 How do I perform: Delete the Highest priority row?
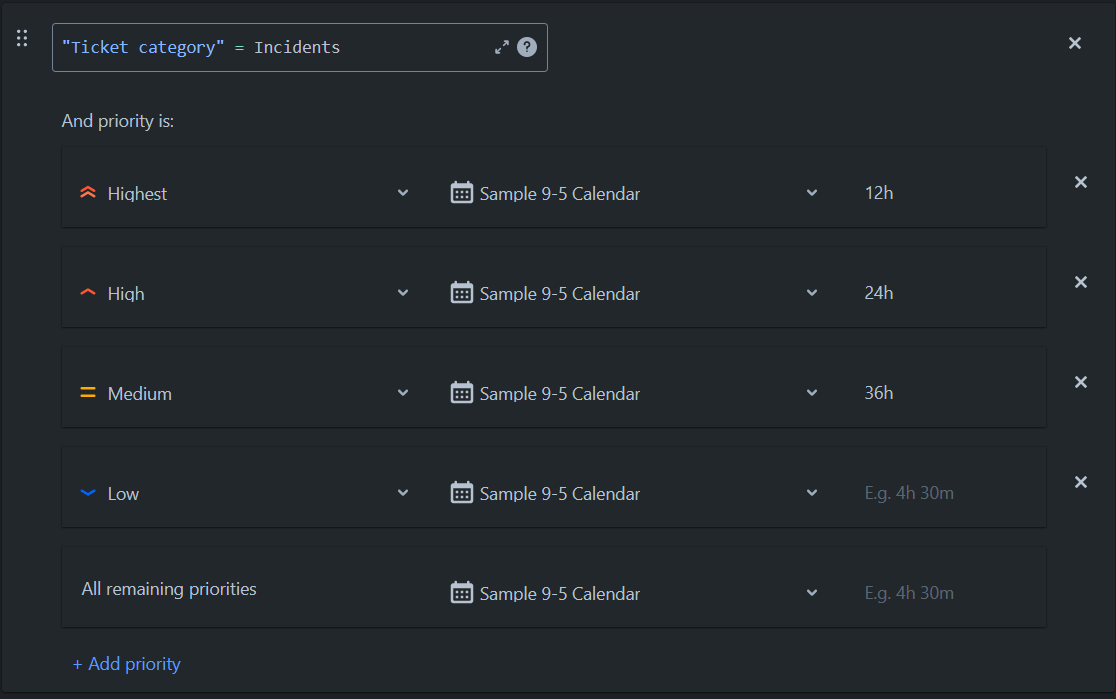[x=1081, y=182]
